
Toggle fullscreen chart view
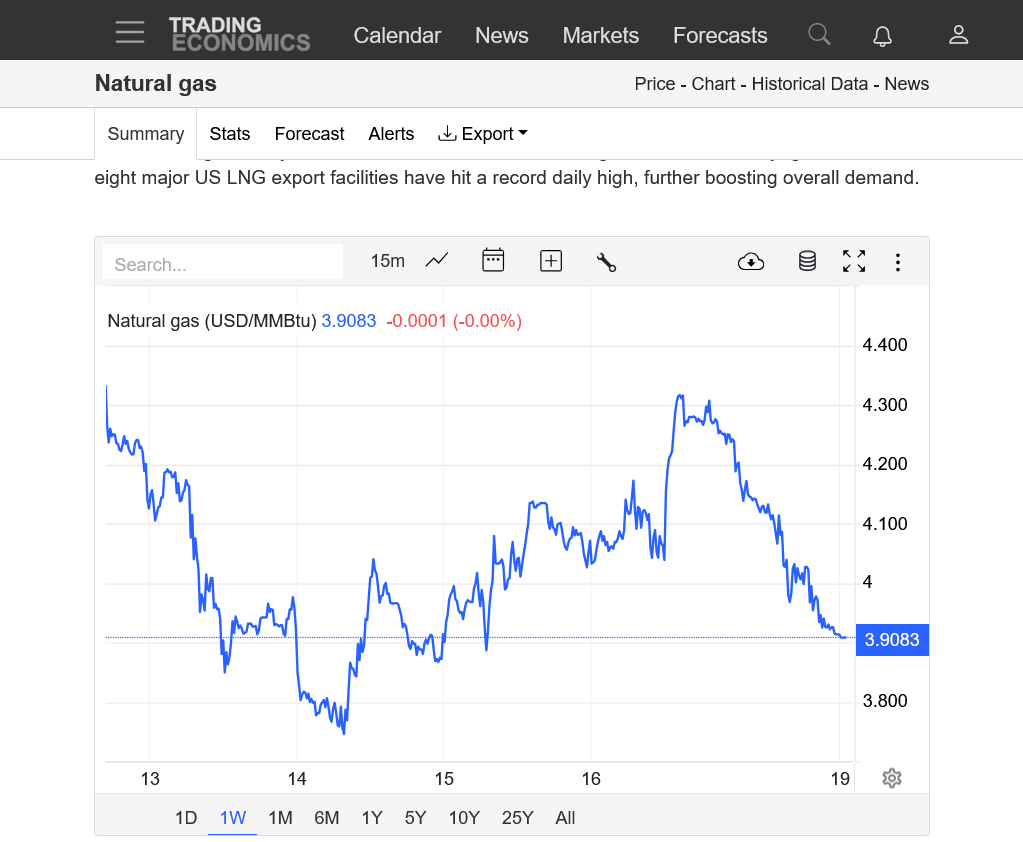click(854, 262)
